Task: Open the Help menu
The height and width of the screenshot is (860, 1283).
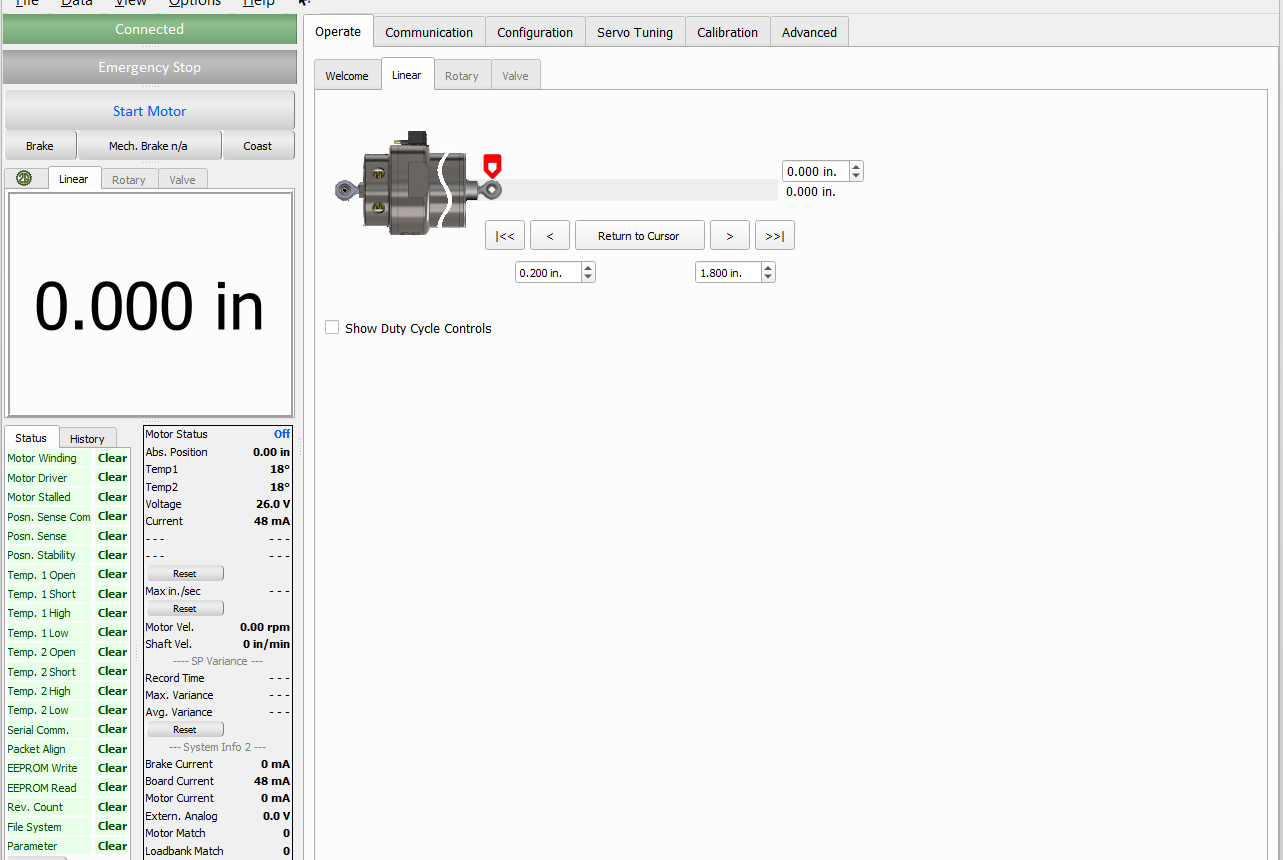Action: (x=259, y=3)
